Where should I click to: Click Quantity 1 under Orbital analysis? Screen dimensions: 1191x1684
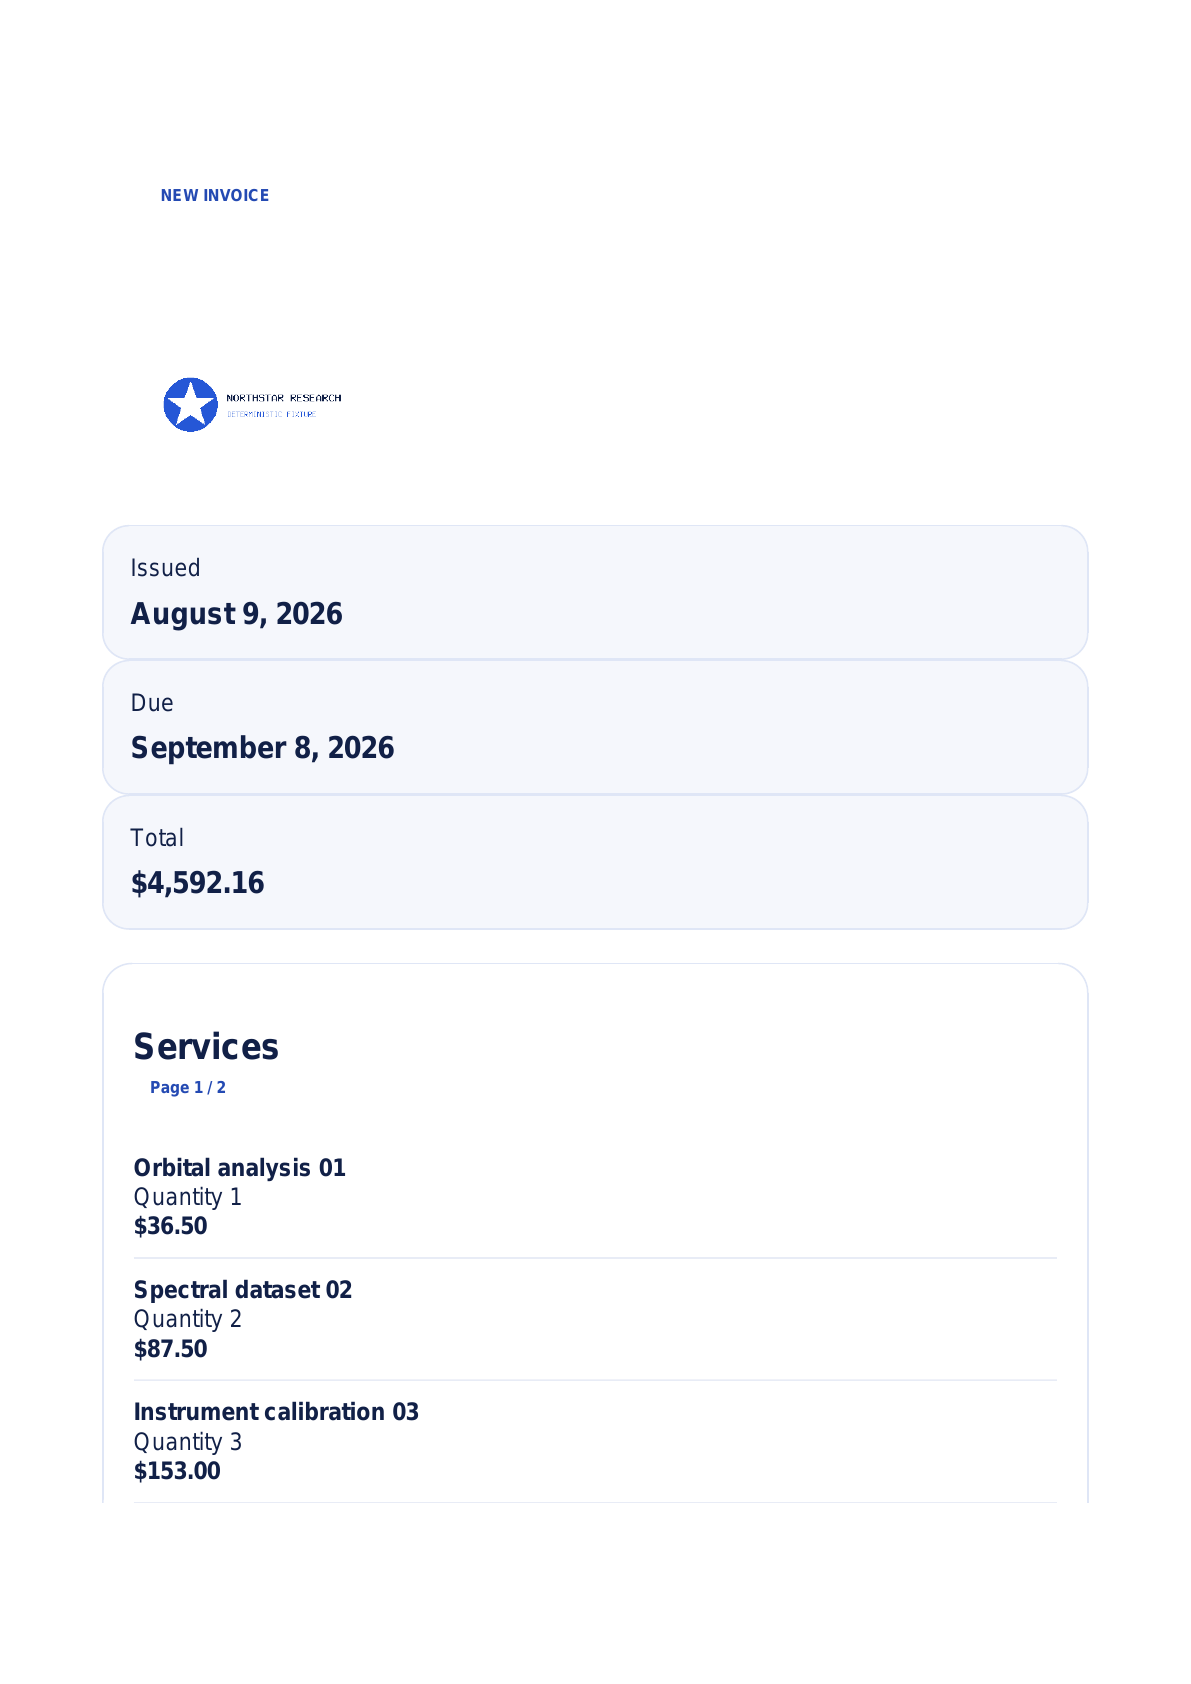(x=188, y=1197)
